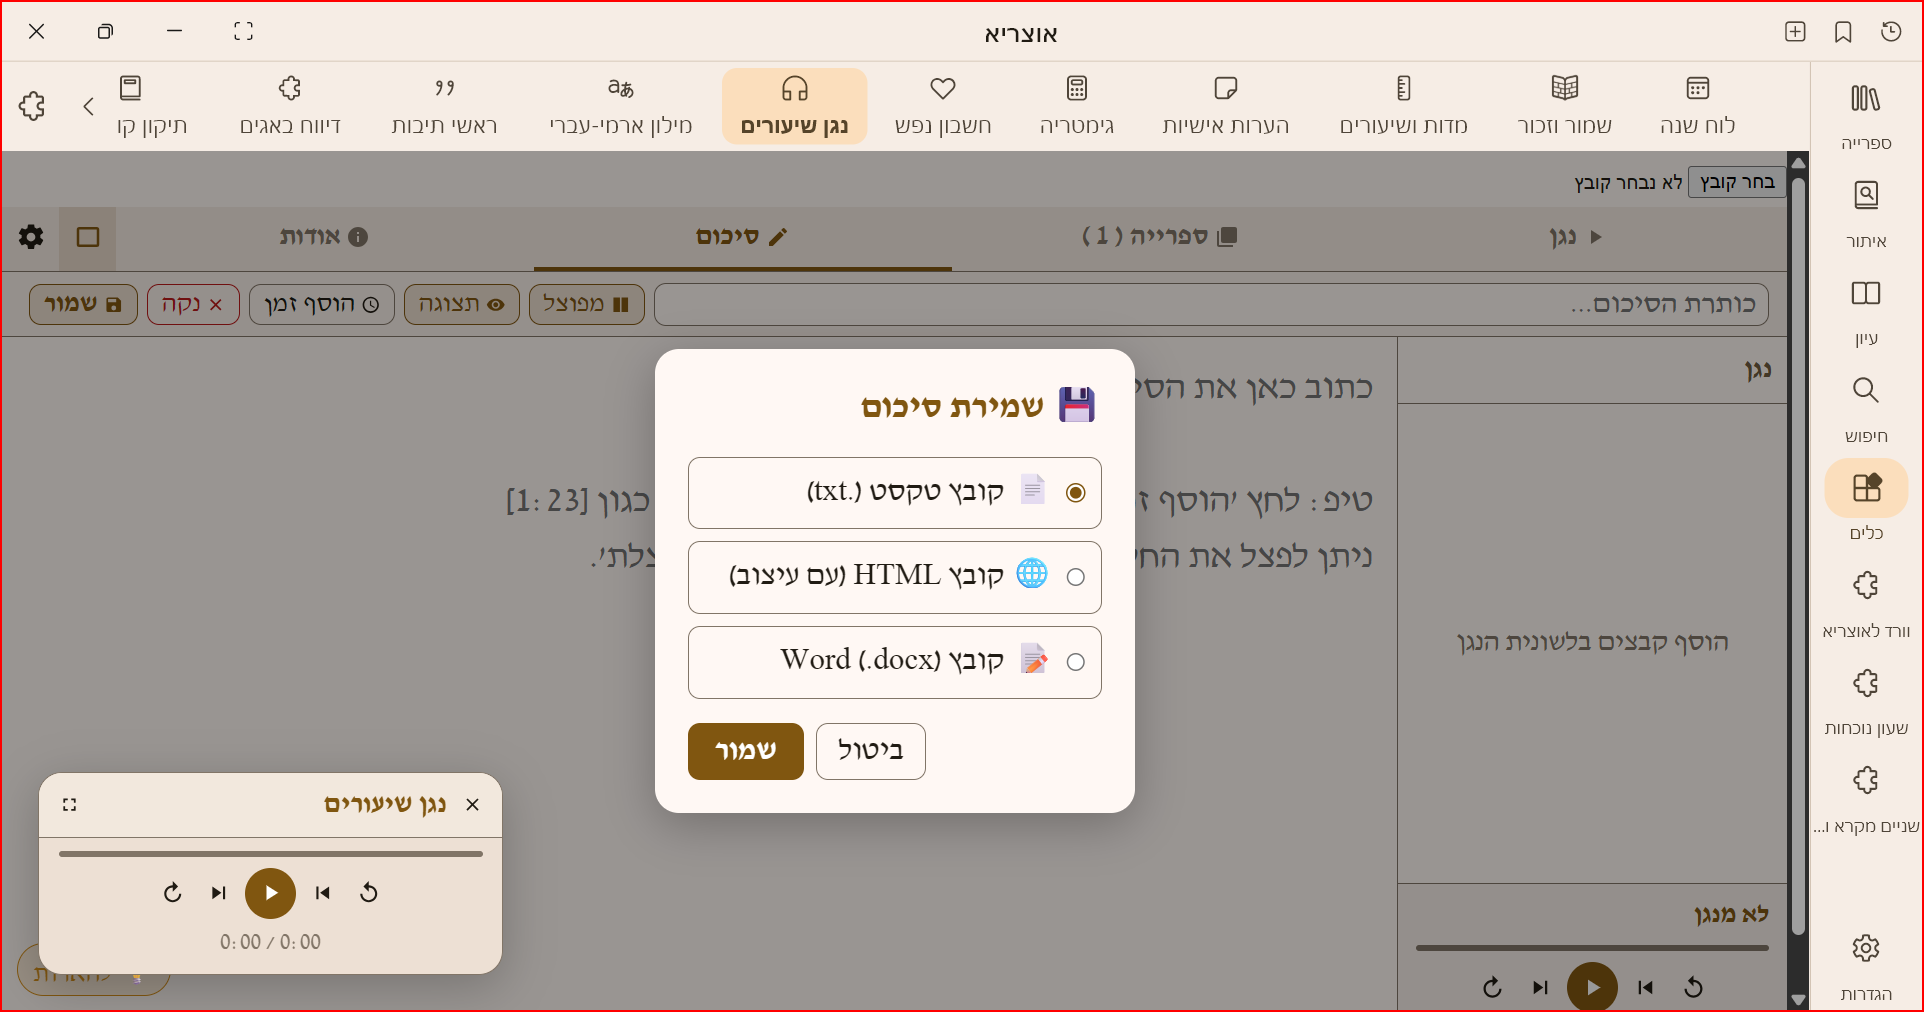Click forward-seek icon in side panel player

click(1492, 988)
